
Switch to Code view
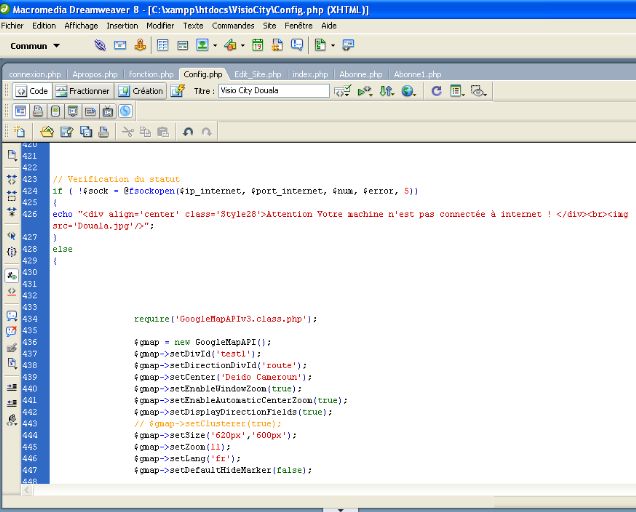click(x=32, y=90)
